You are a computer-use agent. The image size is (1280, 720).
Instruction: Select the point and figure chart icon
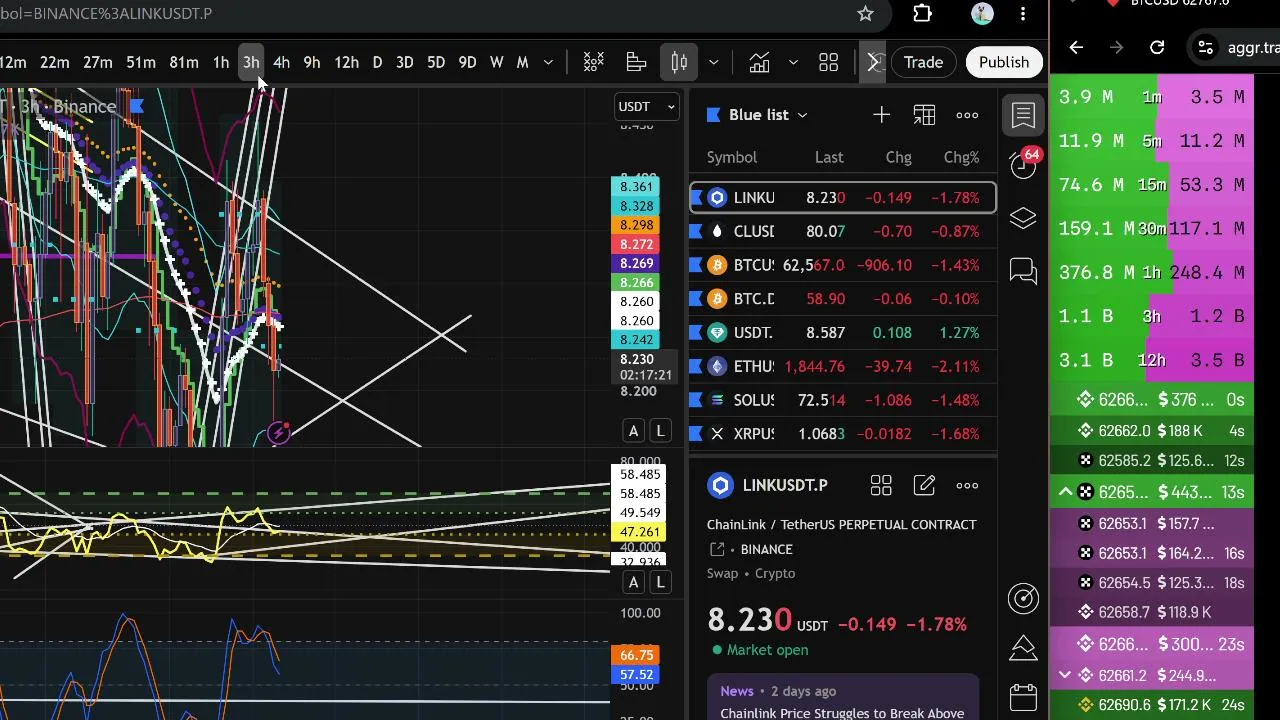tap(594, 62)
